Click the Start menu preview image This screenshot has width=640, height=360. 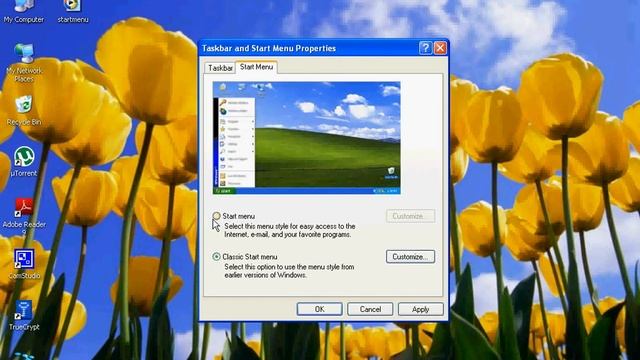[x=307, y=138]
